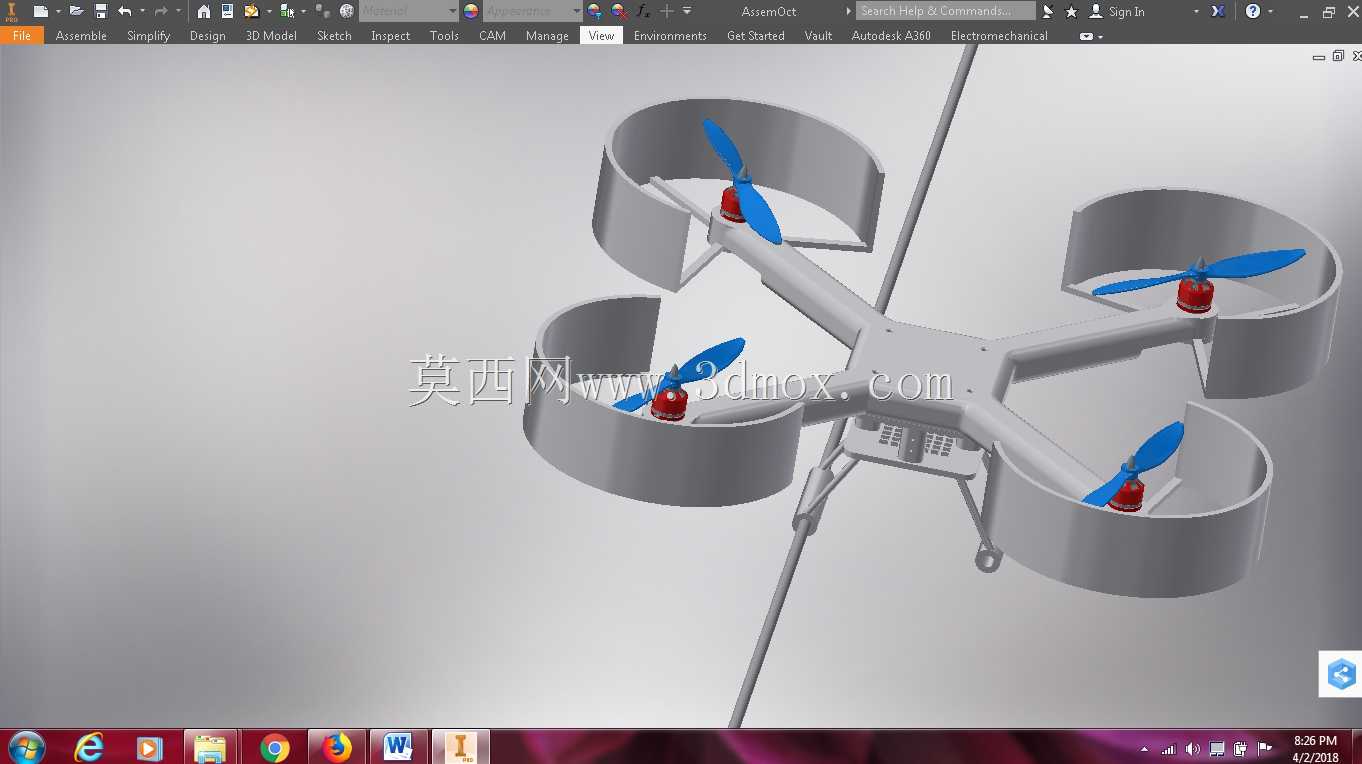Screen dimensions: 1362x764
Task: Click the Clear appearance override icon
Action: click(619, 11)
